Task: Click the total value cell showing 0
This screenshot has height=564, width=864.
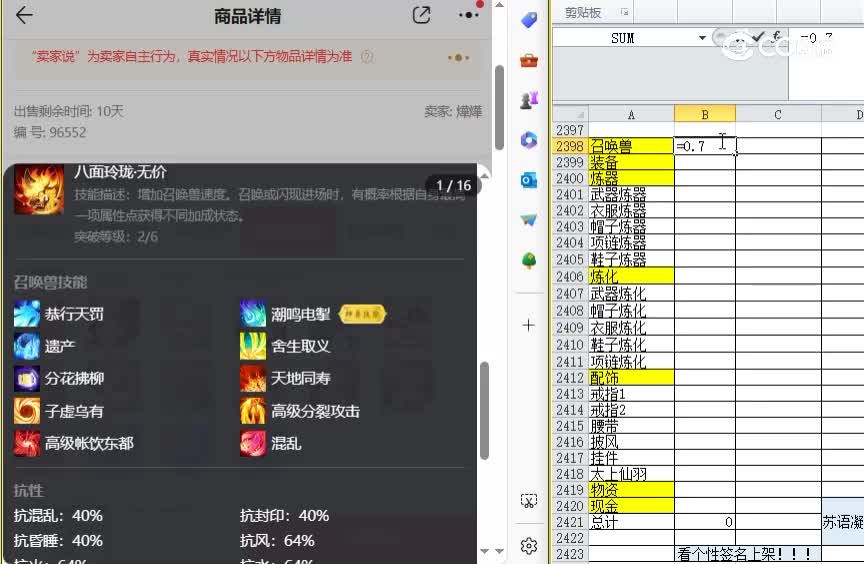Action: [x=705, y=522]
